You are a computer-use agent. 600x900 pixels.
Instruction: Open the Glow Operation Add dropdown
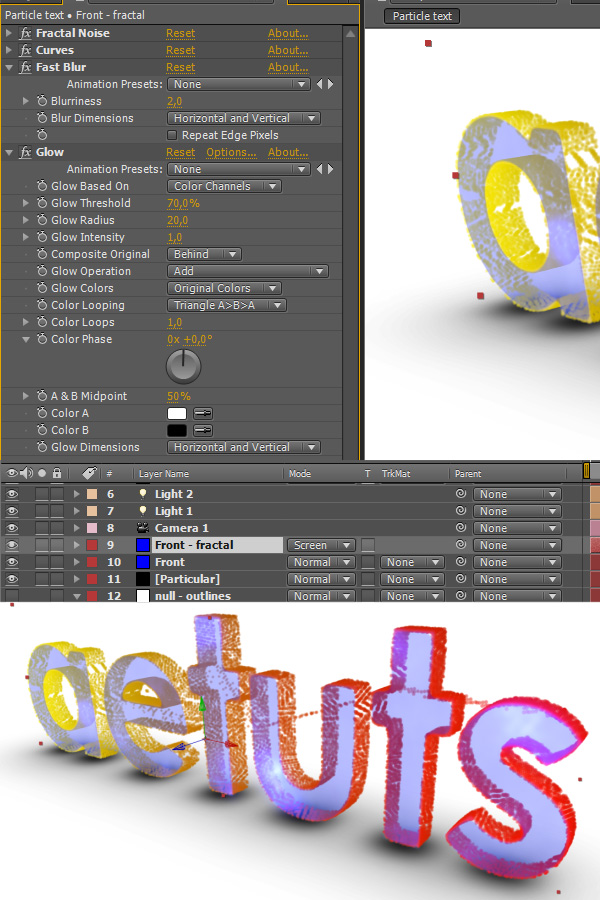247,271
